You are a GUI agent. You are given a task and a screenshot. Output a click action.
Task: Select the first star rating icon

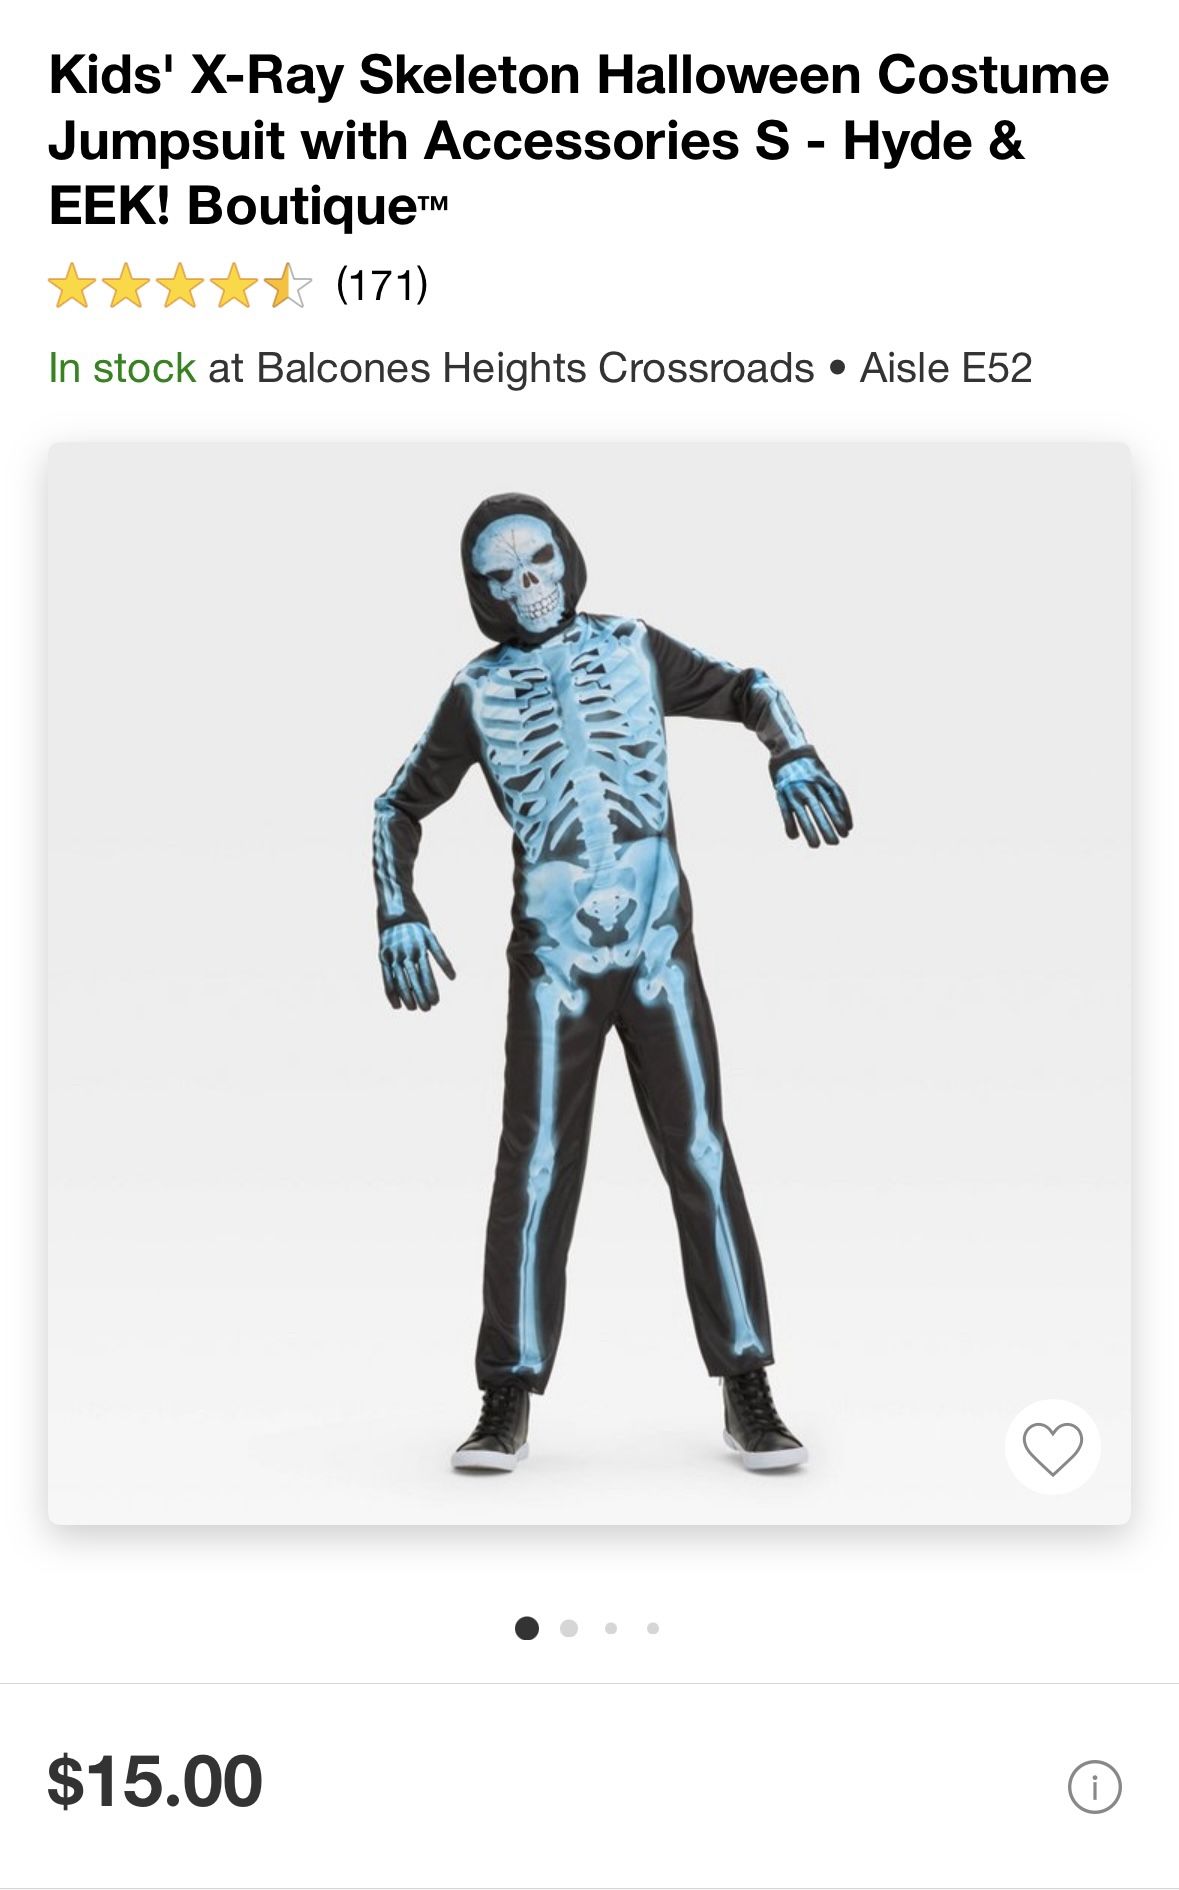71,286
